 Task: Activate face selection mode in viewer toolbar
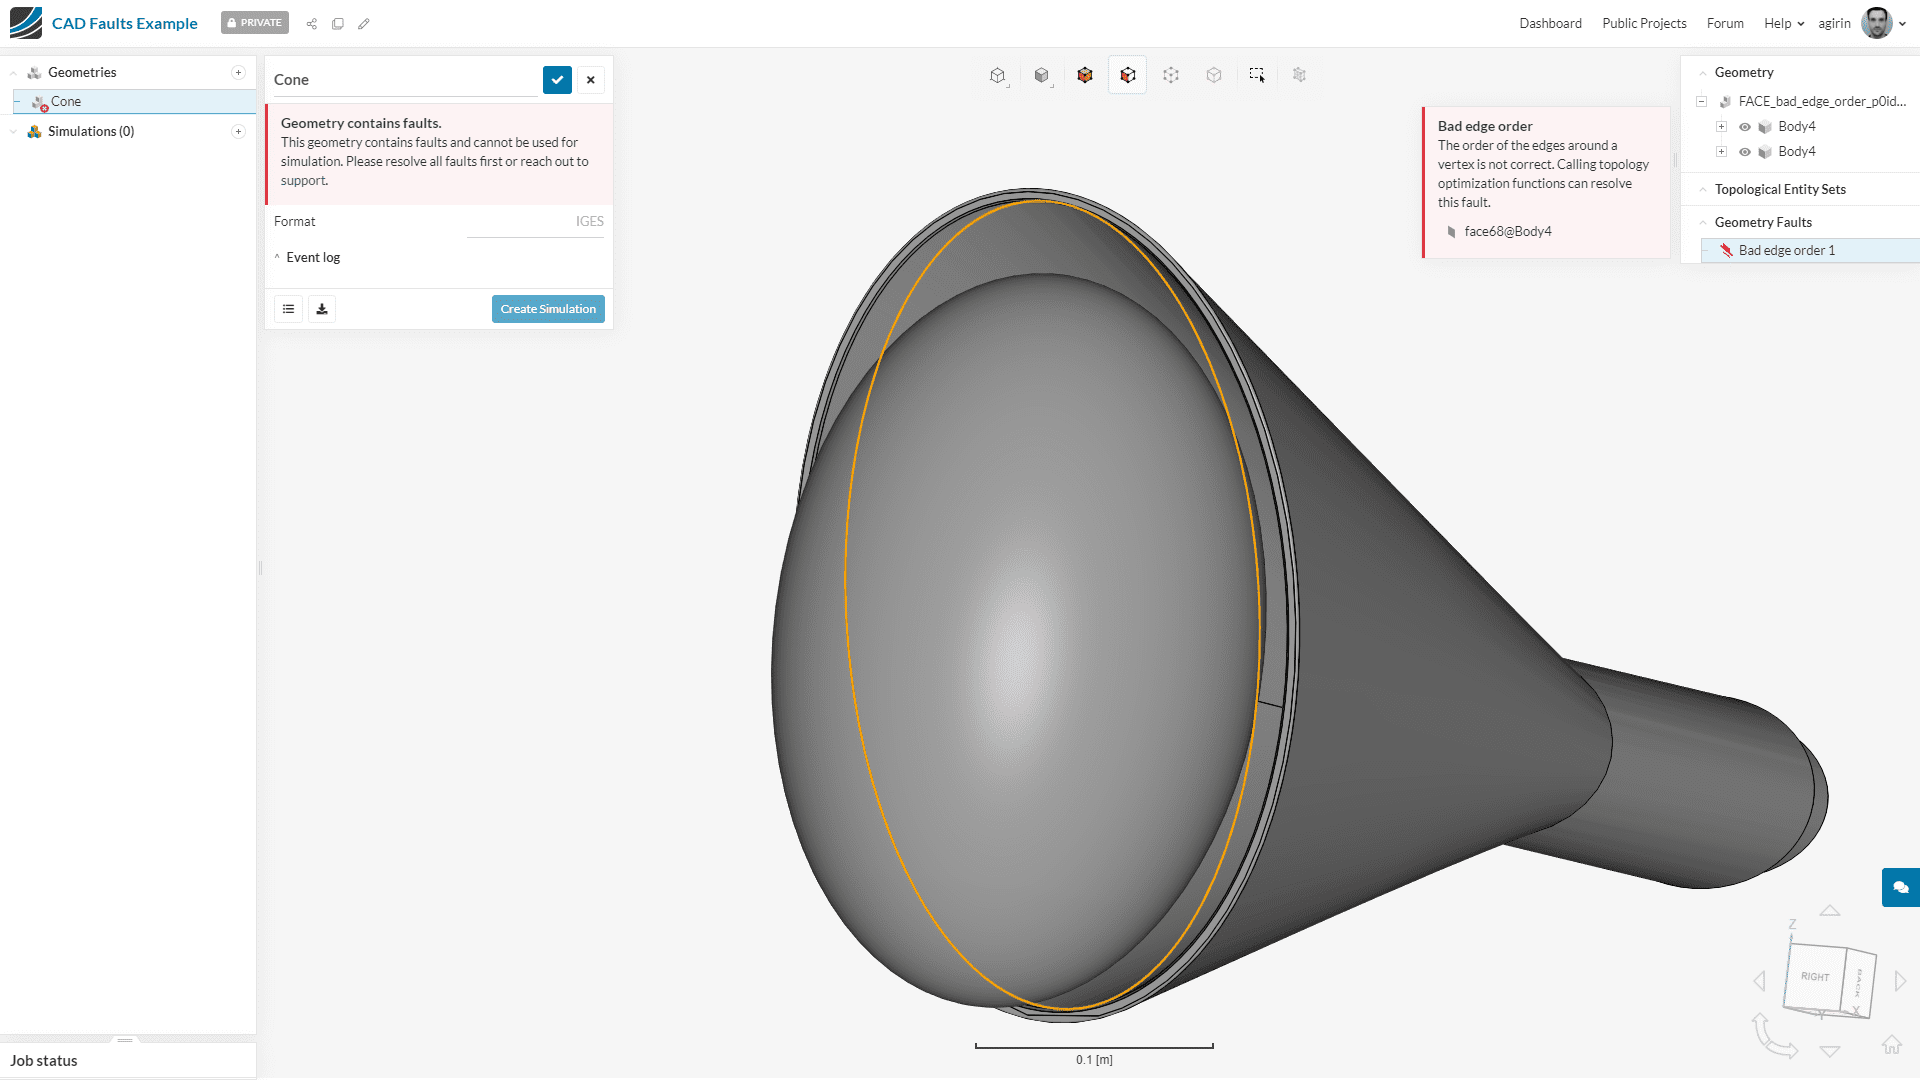pyautogui.click(x=1127, y=75)
